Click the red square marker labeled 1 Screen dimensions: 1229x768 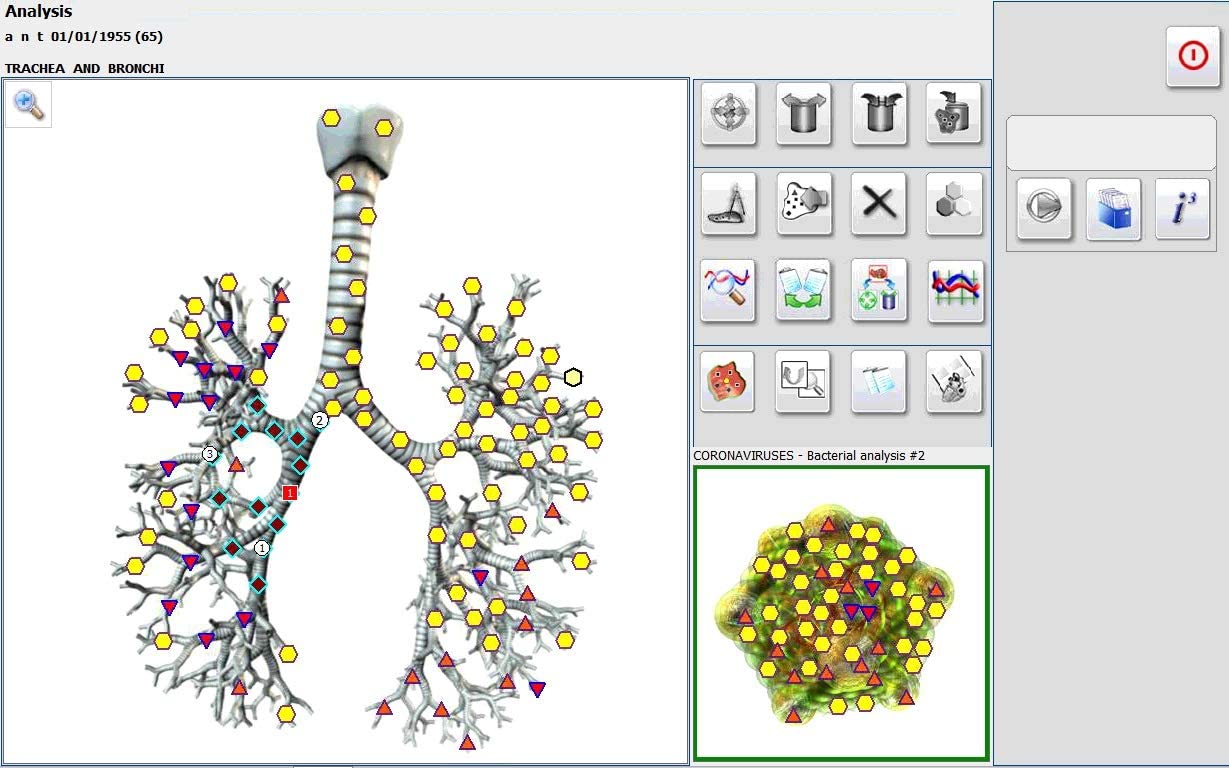click(x=290, y=492)
